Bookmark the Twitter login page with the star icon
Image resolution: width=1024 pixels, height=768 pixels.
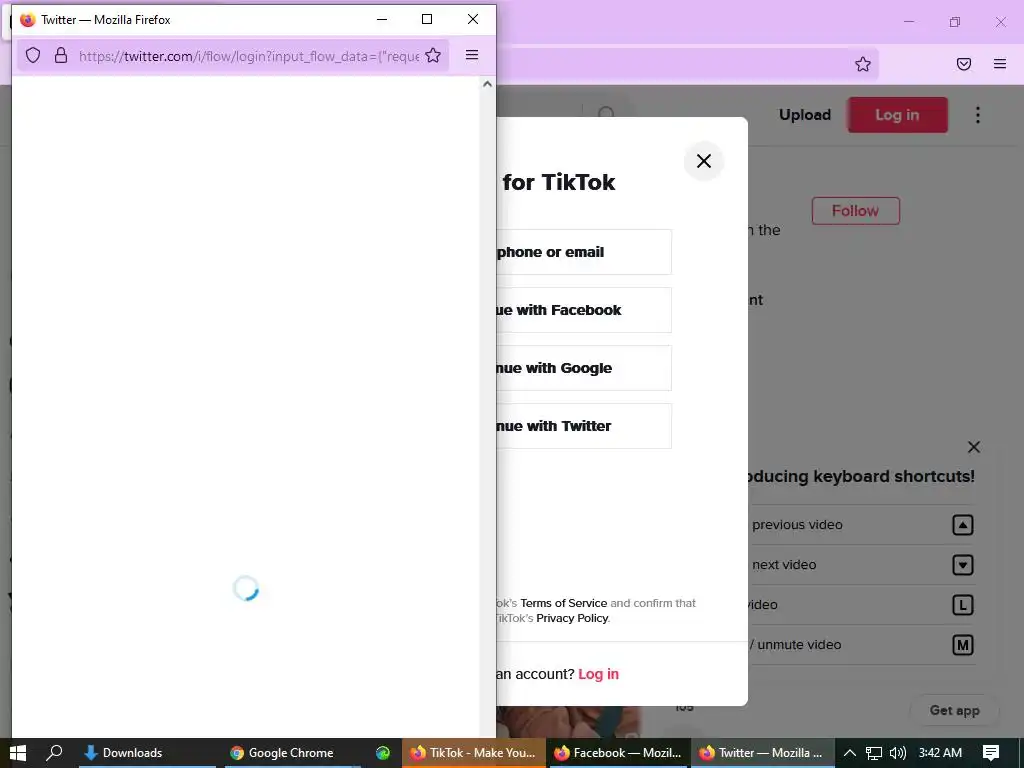pyautogui.click(x=433, y=56)
